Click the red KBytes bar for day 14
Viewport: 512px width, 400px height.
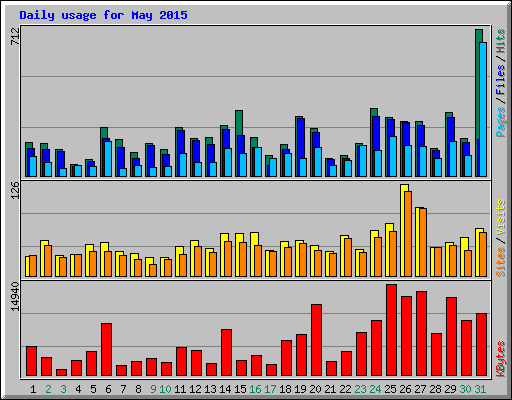pyautogui.click(x=226, y=353)
